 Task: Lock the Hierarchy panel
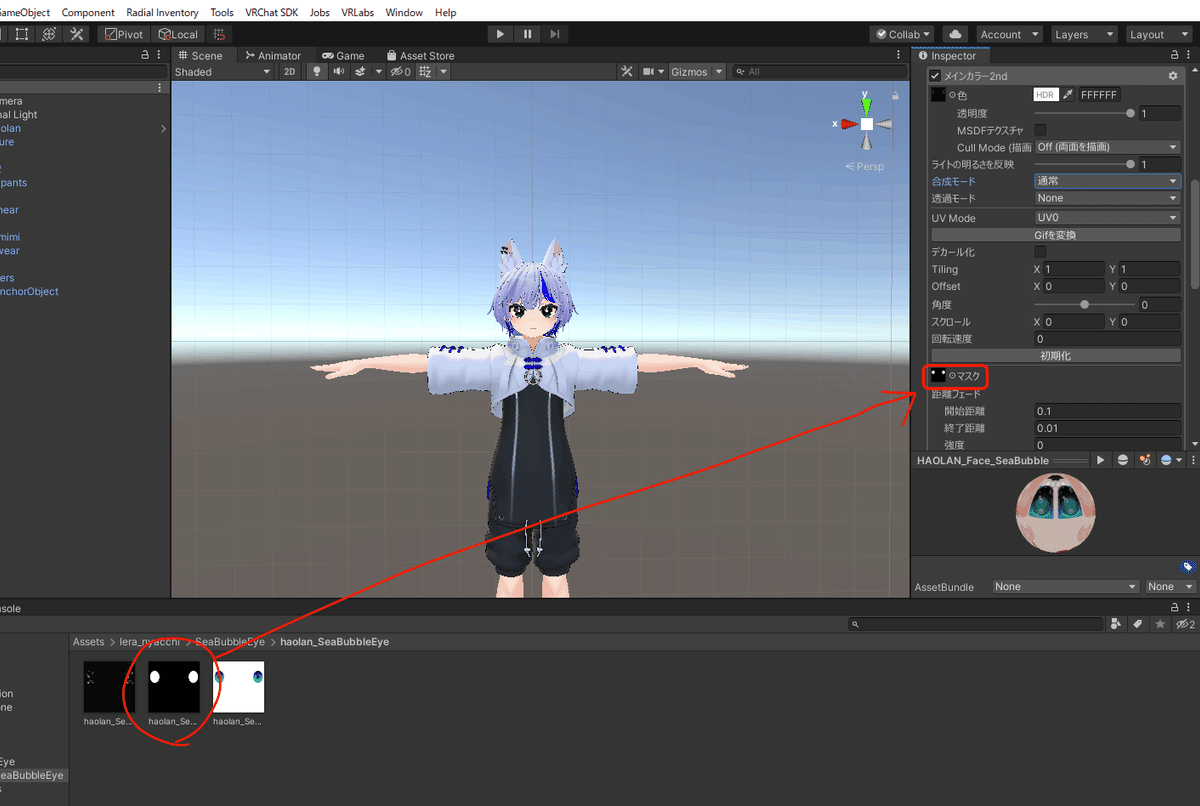(146, 56)
